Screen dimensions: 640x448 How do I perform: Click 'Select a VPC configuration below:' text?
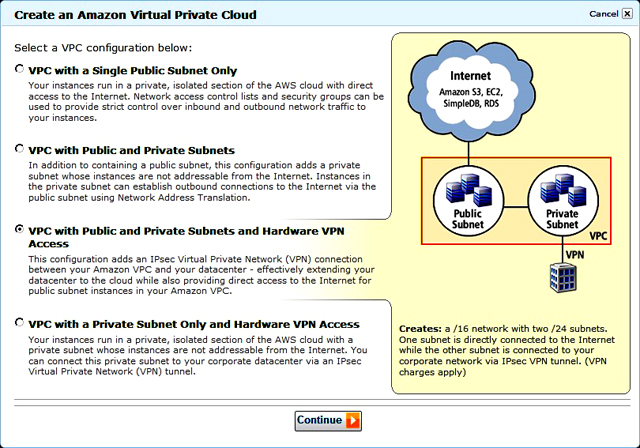pos(103,48)
